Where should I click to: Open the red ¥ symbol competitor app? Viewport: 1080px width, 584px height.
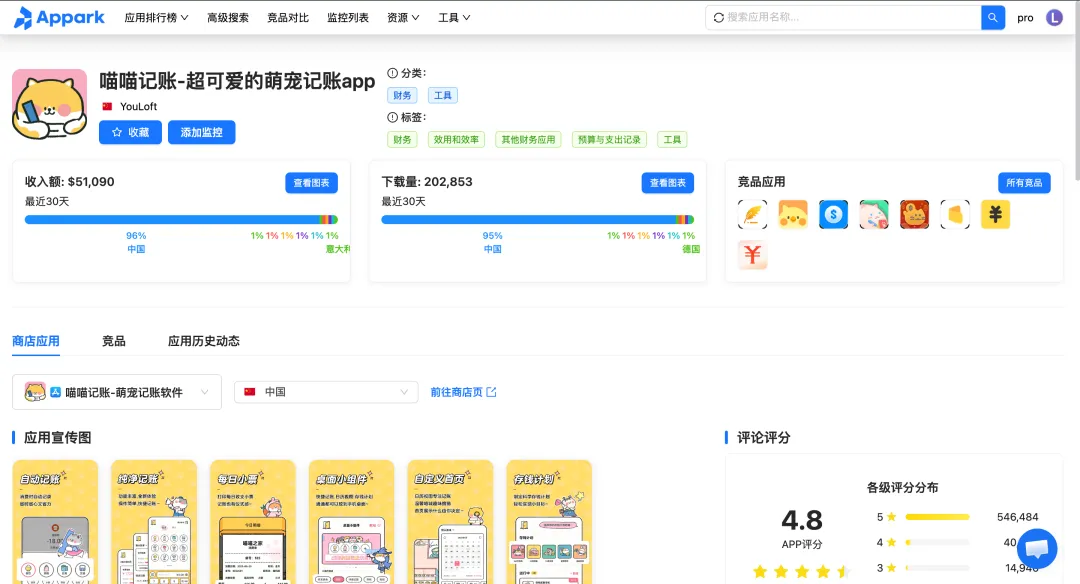[752, 255]
